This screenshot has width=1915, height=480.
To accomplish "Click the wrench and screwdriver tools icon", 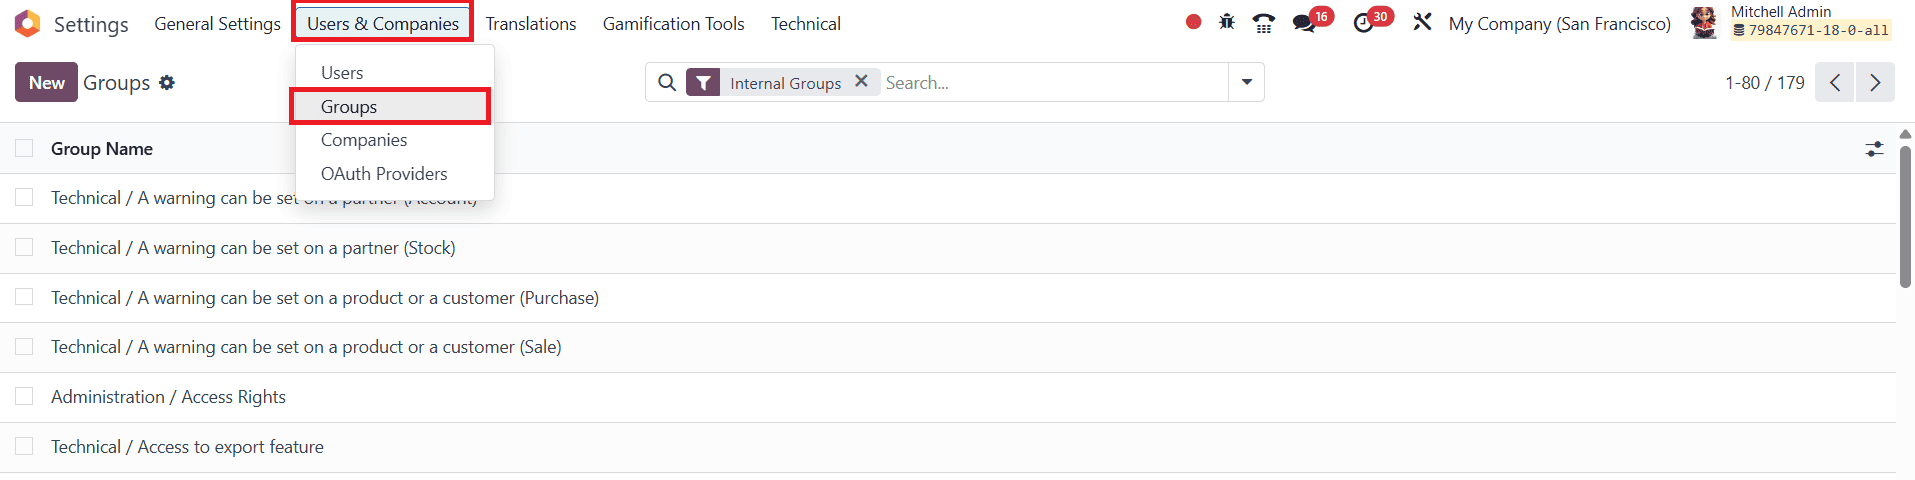I will tap(1422, 22).
